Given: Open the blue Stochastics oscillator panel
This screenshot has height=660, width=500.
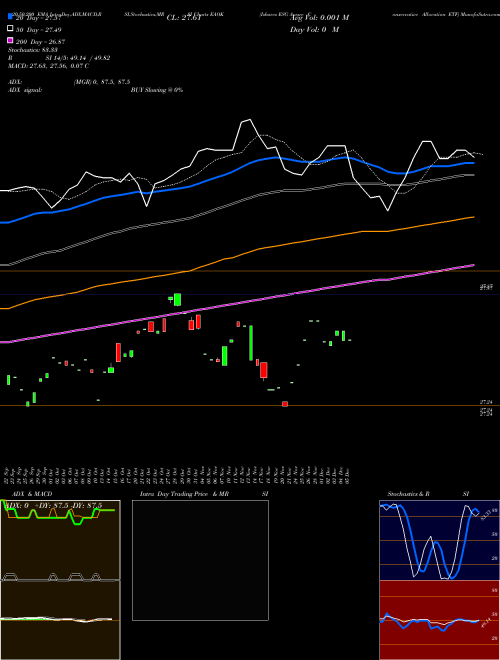Looking at the screenshot, I should [439, 540].
